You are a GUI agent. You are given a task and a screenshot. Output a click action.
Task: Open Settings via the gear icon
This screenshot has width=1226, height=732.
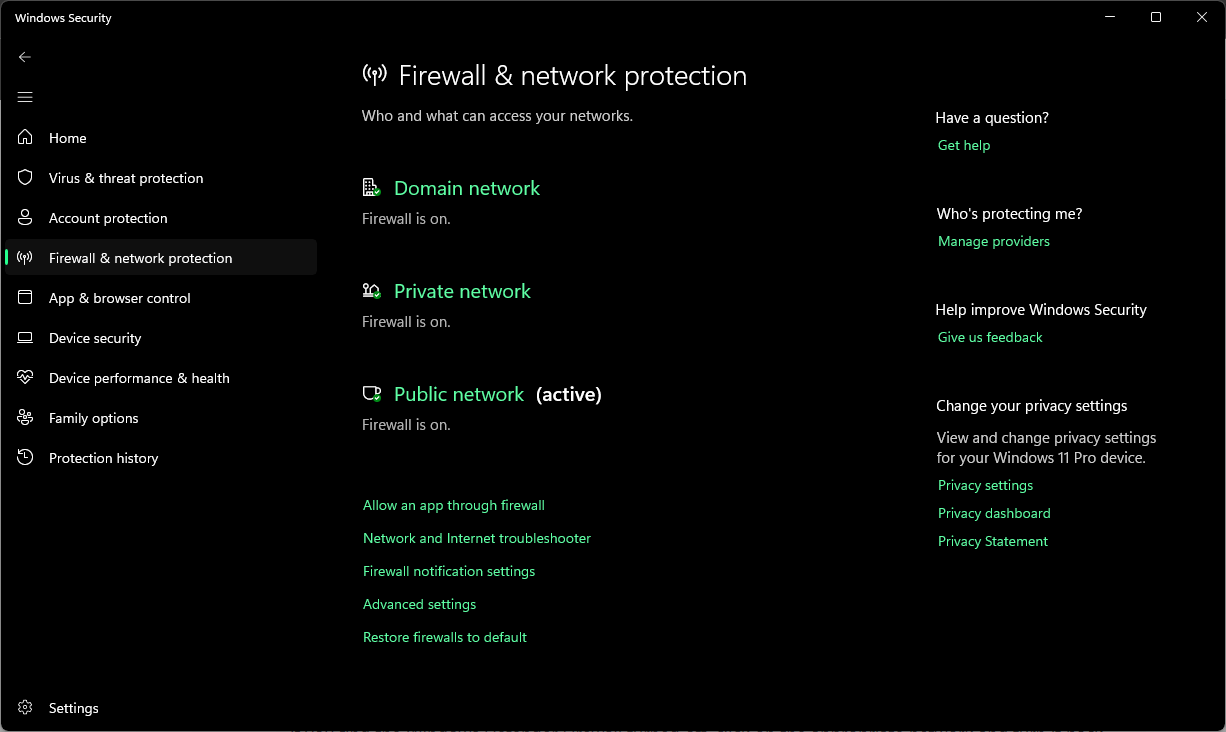pos(25,708)
